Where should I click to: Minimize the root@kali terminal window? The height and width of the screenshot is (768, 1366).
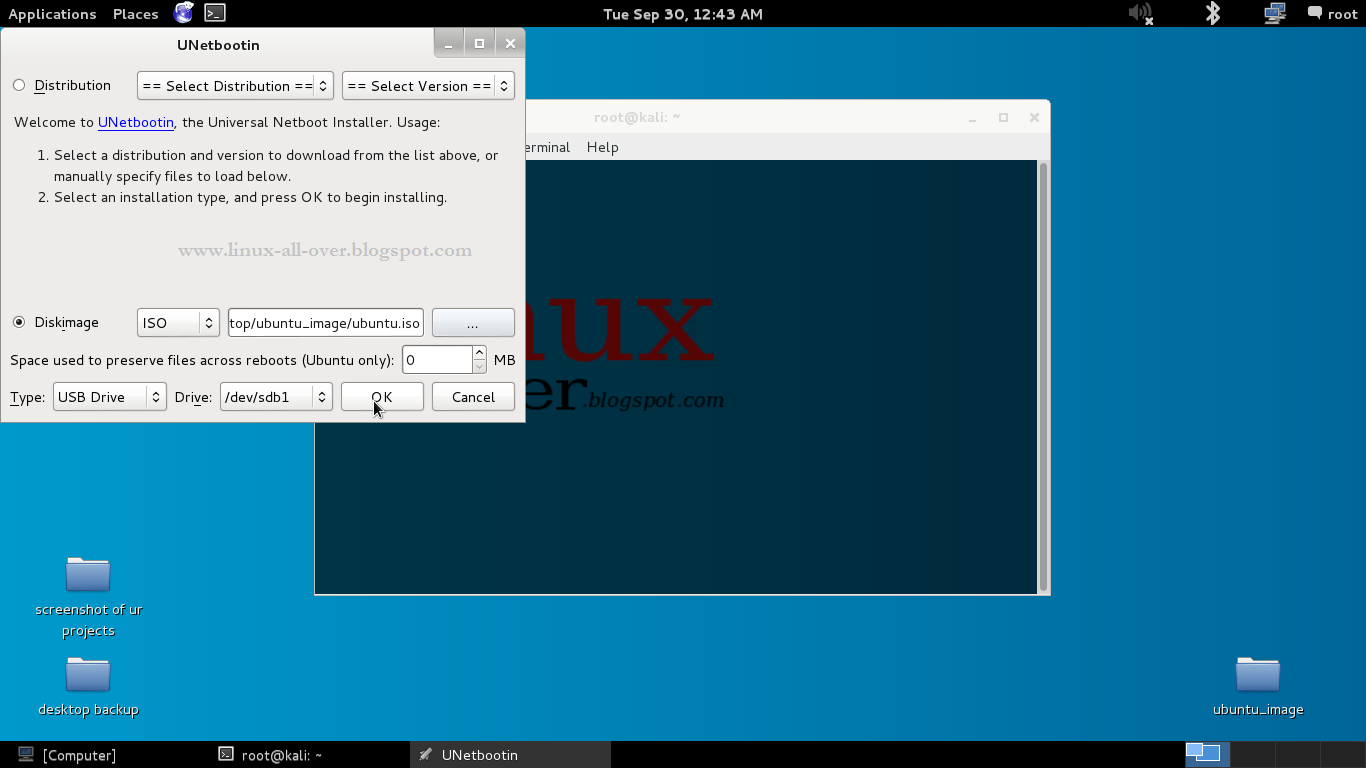972,117
